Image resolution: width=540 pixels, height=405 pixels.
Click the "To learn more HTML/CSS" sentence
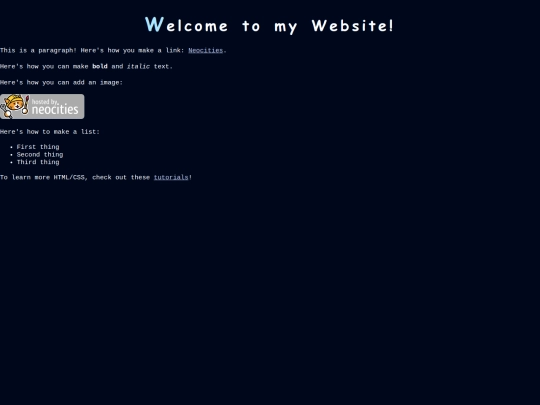[x=96, y=177]
